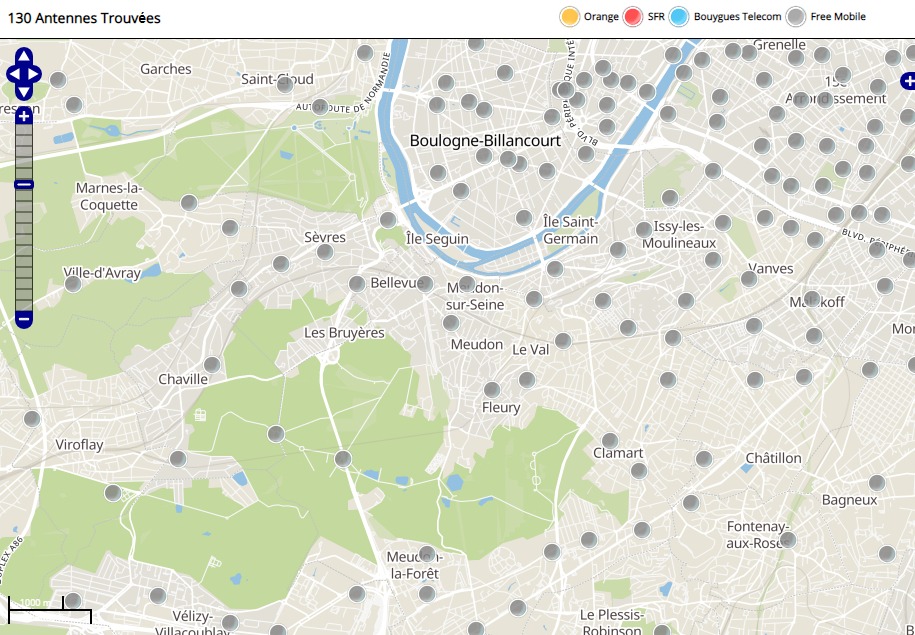Pan the map down with the arrow
This screenshot has width=915, height=635.
click(x=24, y=92)
